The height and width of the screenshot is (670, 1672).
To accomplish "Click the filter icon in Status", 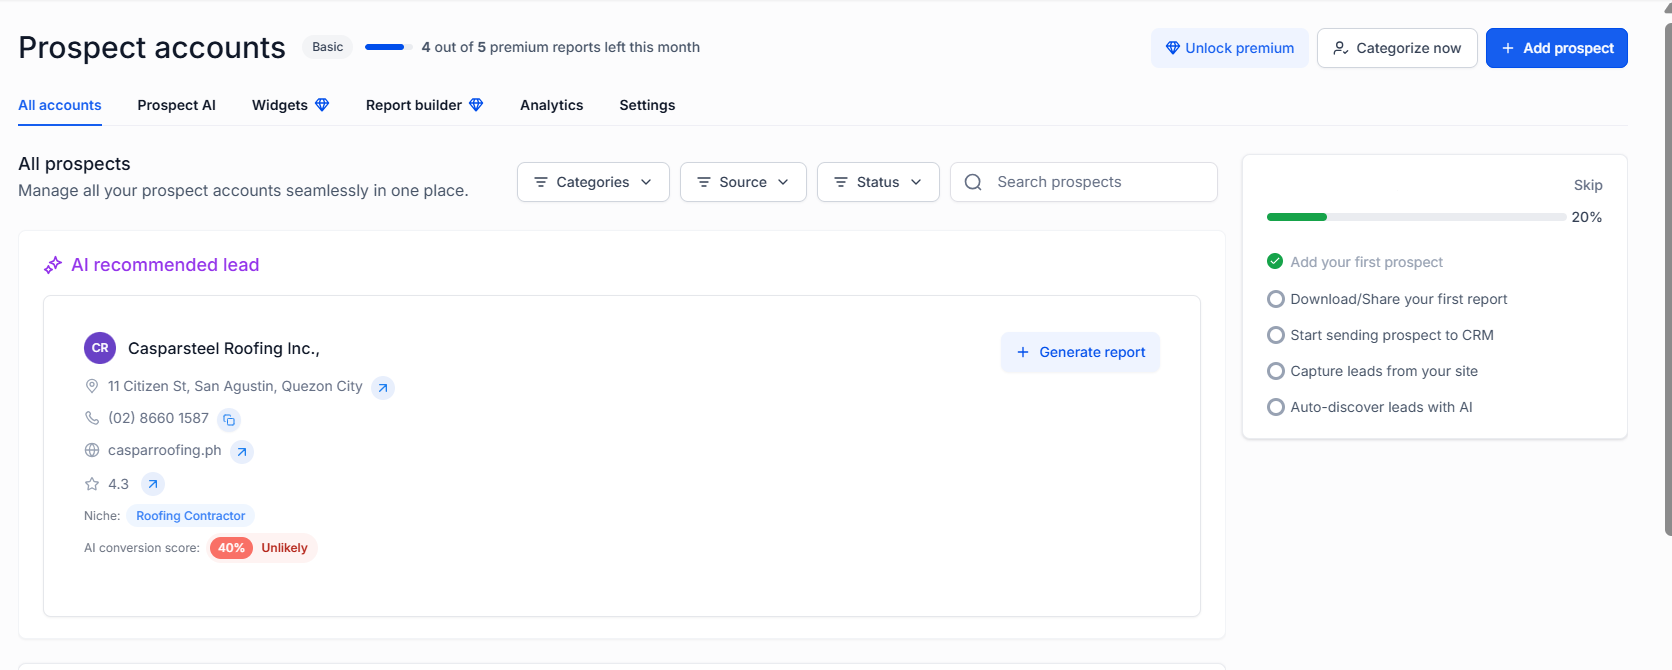I will 841,182.
